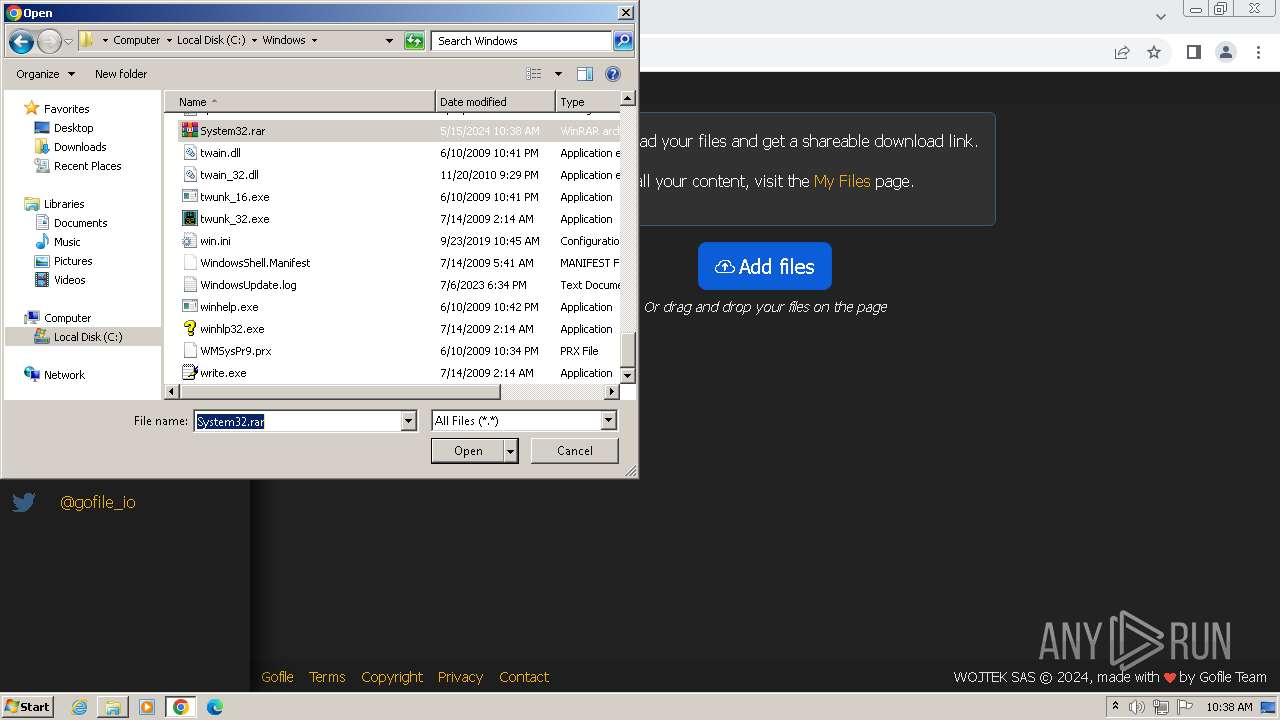Viewport: 1280px width, 720px height.
Task: Open the @gofile_io Twitter link
Action: coord(98,502)
